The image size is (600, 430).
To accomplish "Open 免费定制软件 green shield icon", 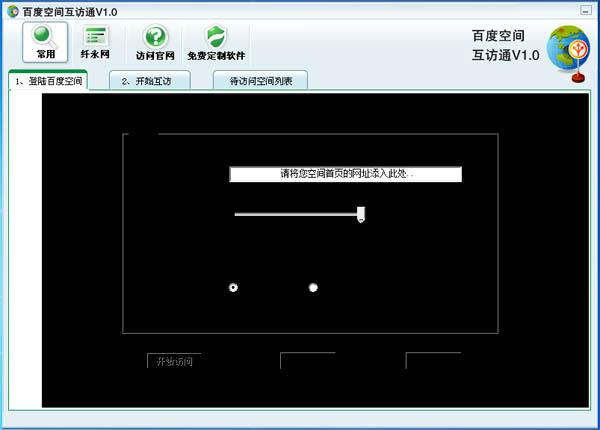I will click(216, 42).
